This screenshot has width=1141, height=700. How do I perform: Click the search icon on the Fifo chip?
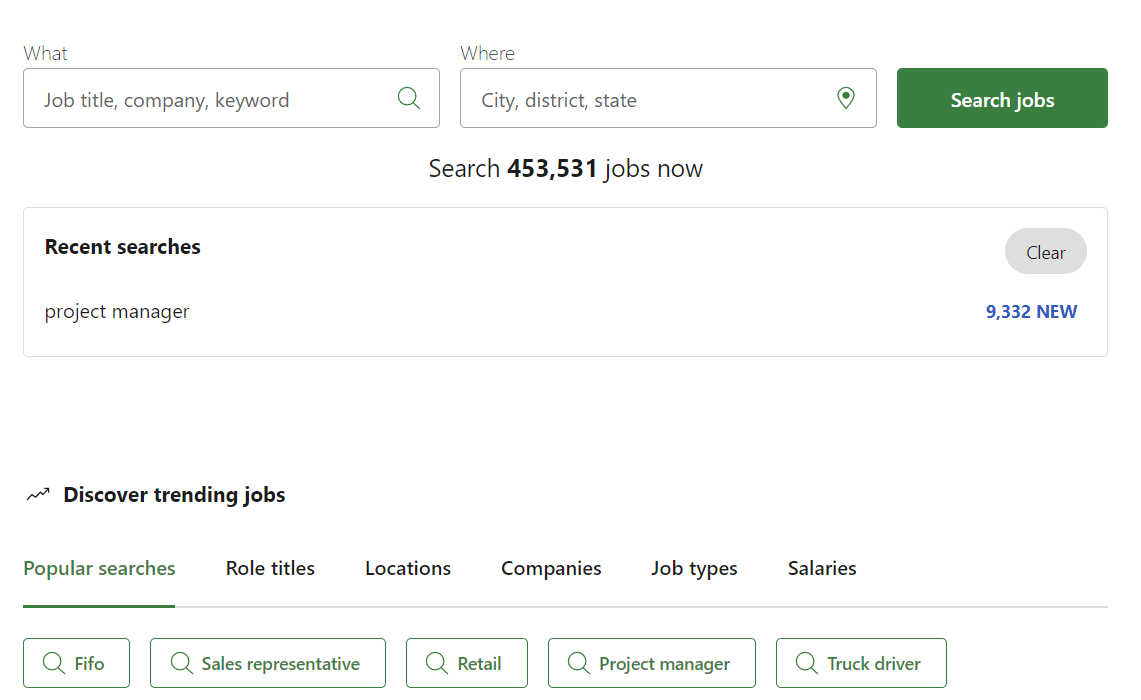(54, 663)
